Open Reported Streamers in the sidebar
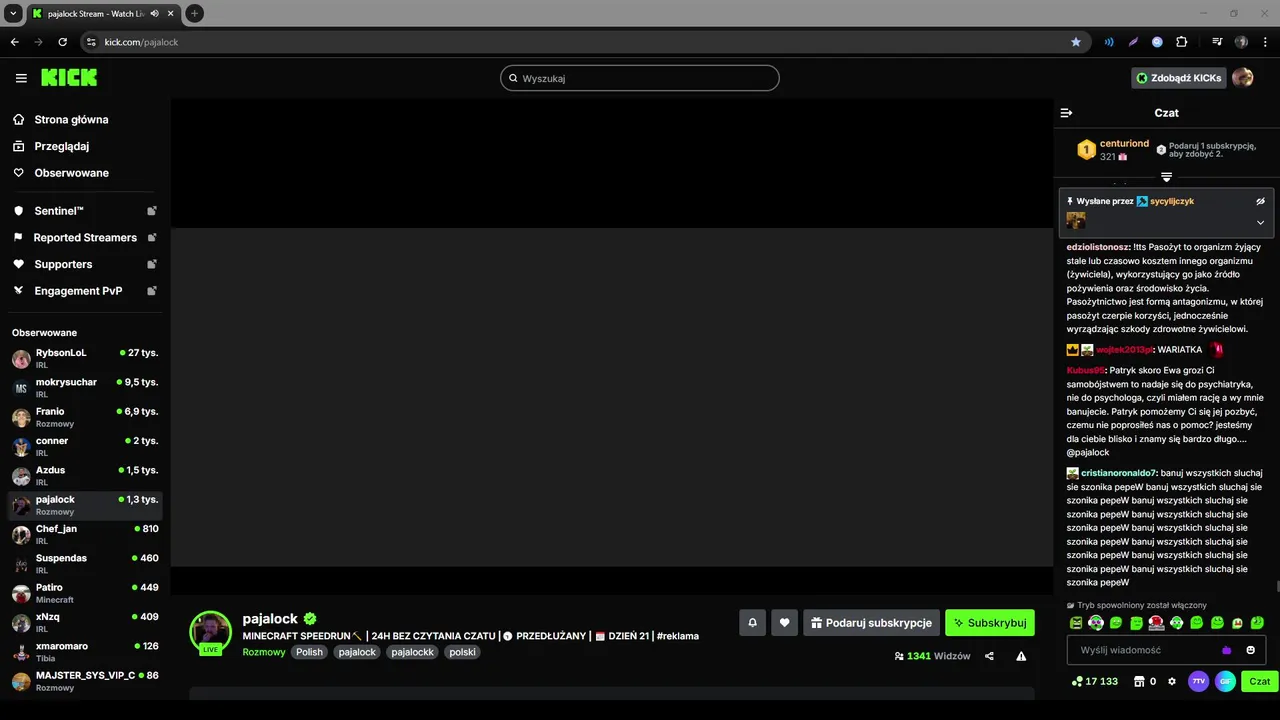This screenshot has height=720, width=1280. coord(85,238)
